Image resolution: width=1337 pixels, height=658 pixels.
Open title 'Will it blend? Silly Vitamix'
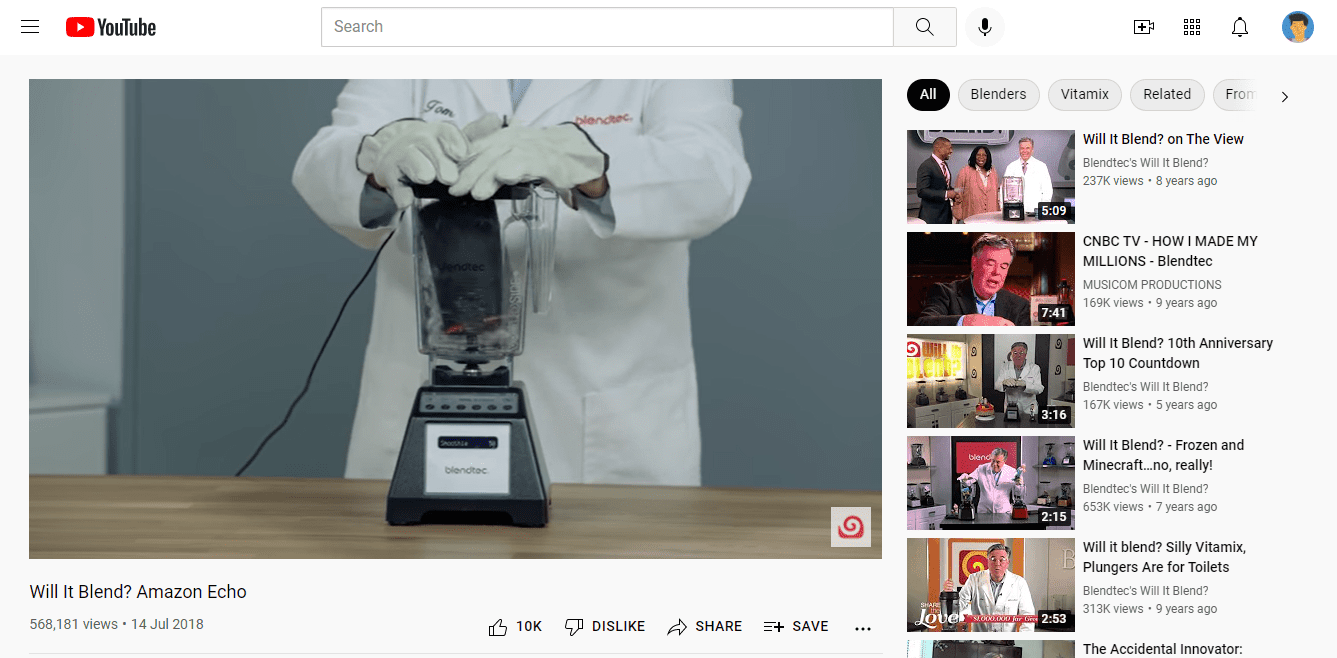tap(1164, 557)
